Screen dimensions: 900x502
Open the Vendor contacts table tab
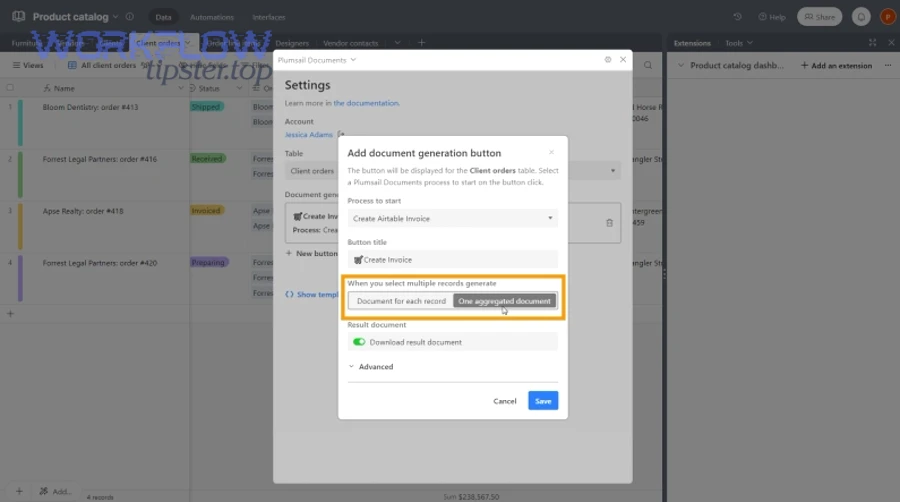tap(350, 43)
